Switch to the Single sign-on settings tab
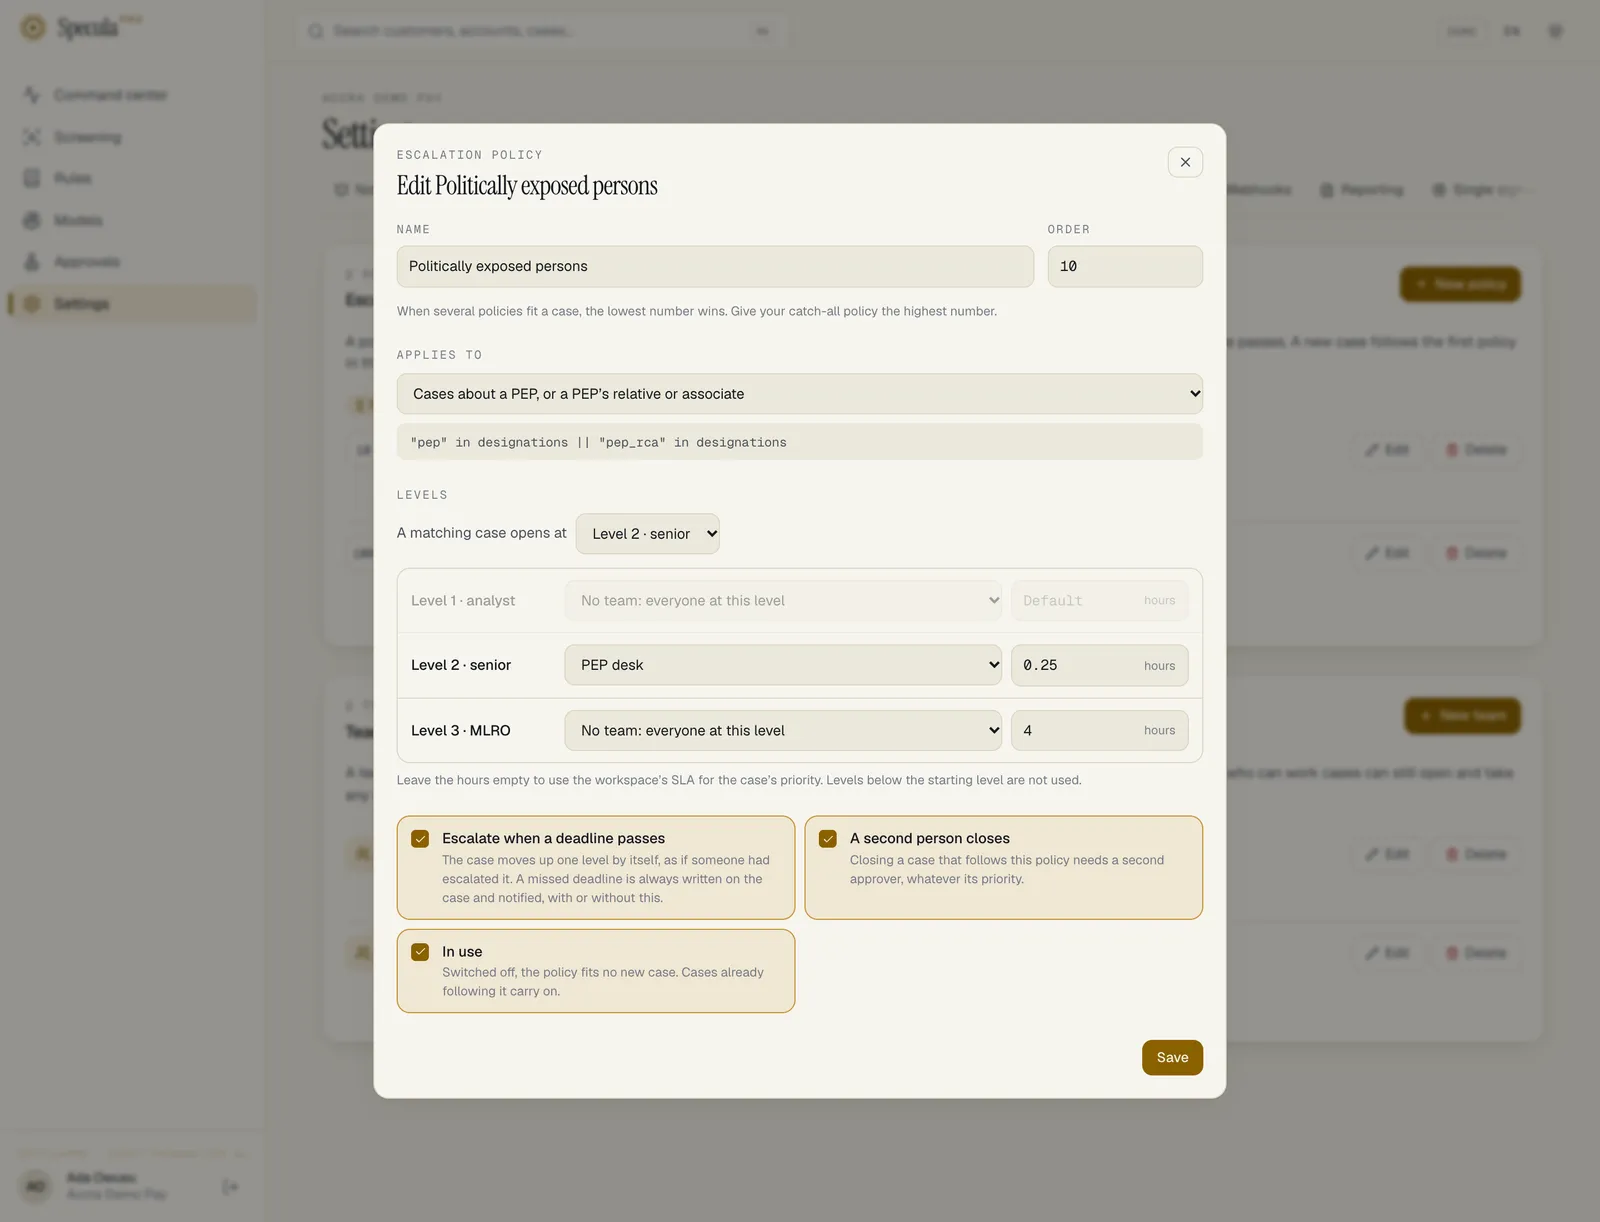Viewport: 1600px width, 1222px height. click(x=1480, y=190)
